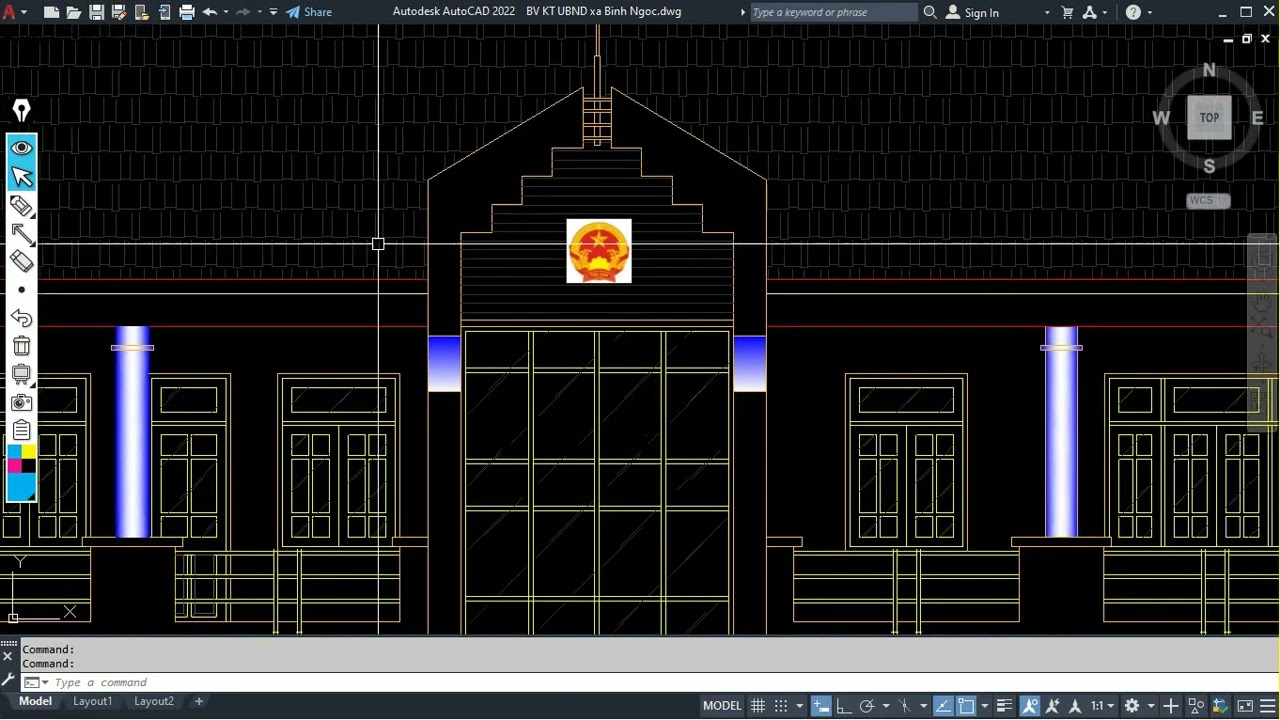Click the W compass direction on ViewCube
This screenshot has width=1280, height=720.
coord(1161,118)
